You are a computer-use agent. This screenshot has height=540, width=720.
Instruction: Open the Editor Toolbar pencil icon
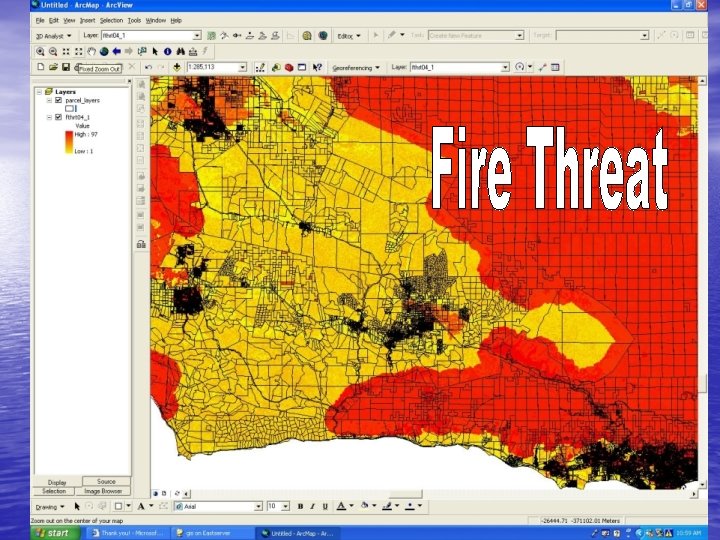[x=260, y=68]
